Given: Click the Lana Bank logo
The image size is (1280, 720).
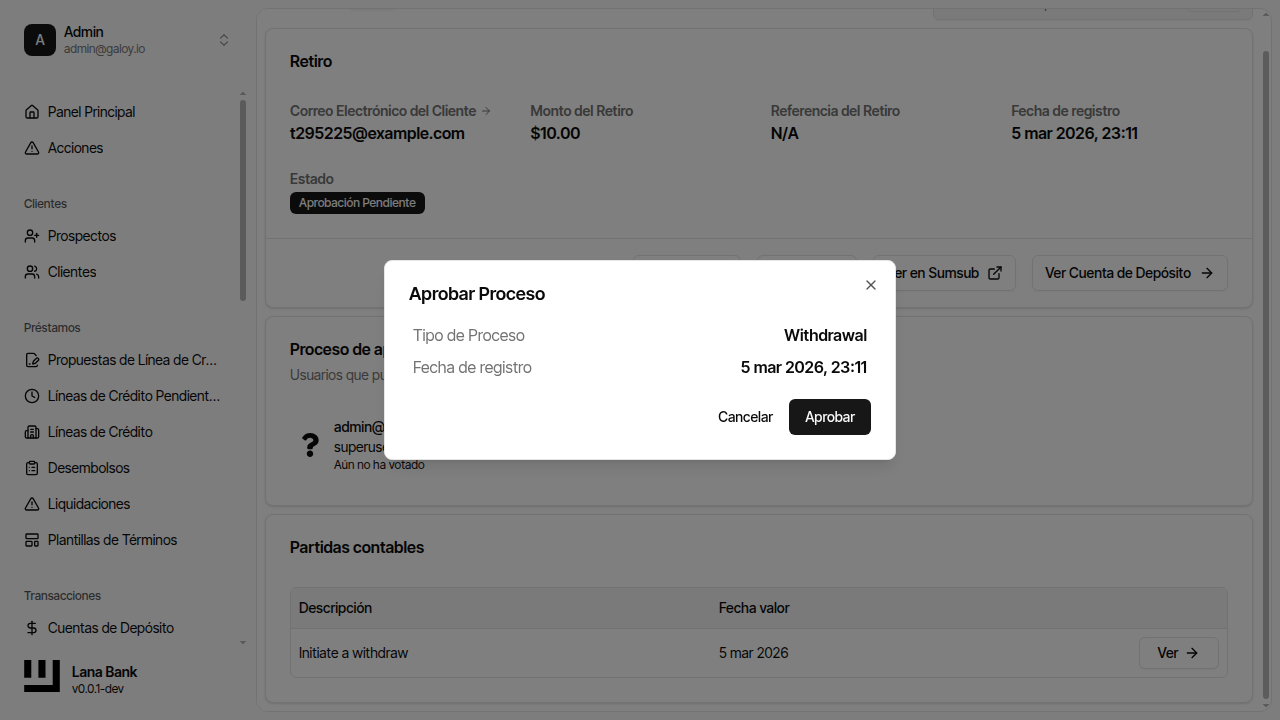Looking at the screenshot, I should (x=42, y=676).
